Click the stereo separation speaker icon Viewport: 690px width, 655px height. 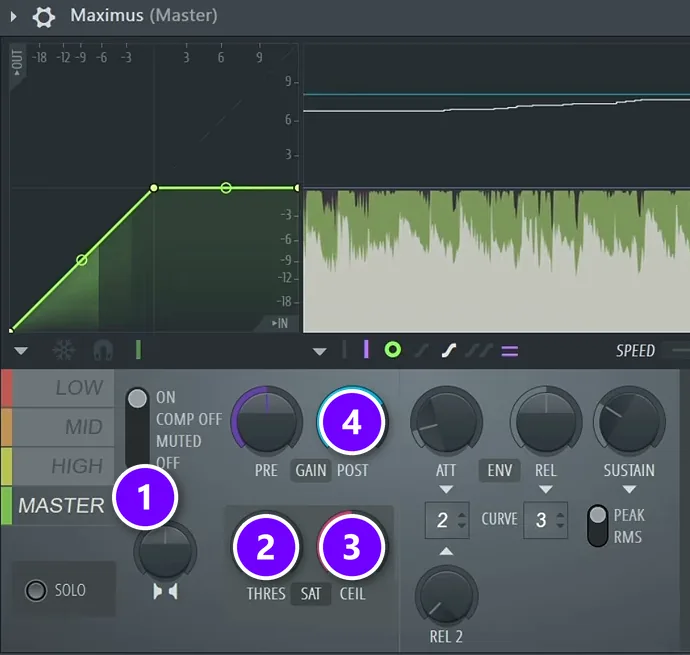pyautogui.click(x=165, y=592)
